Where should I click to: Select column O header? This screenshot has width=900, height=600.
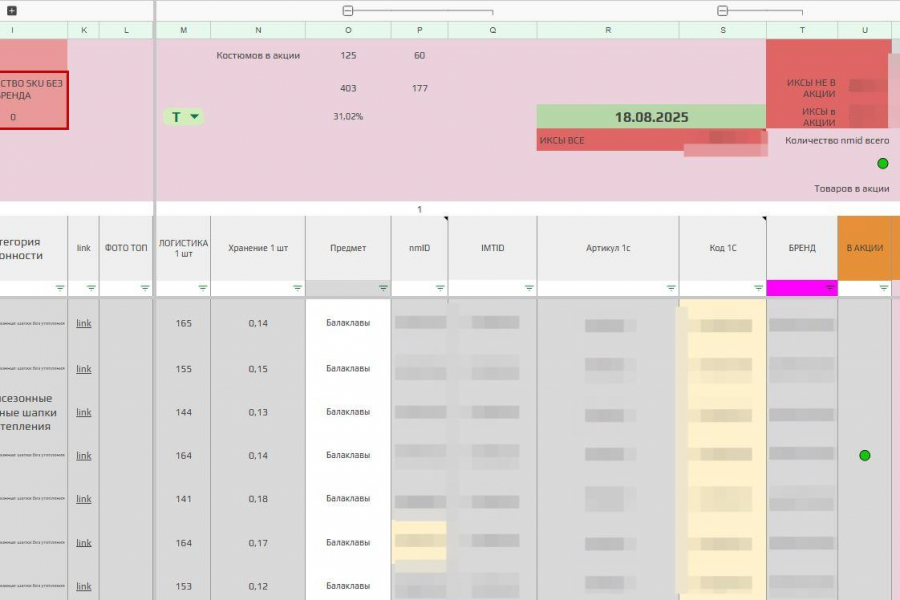pyautogui.click(x=348, y=30)
